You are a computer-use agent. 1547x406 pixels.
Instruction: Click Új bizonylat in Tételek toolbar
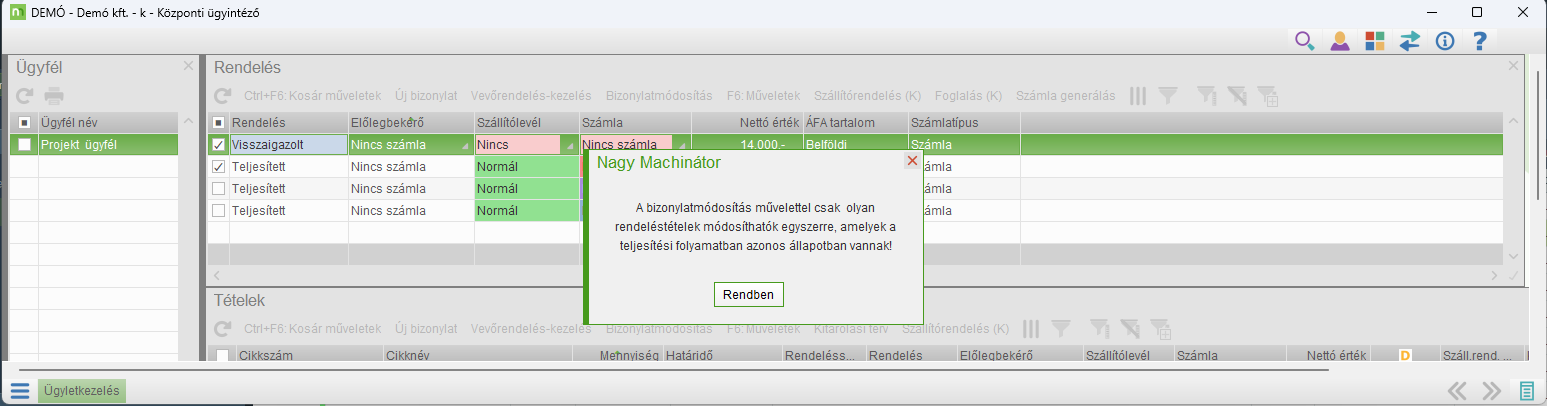click(x=426, y=328)
